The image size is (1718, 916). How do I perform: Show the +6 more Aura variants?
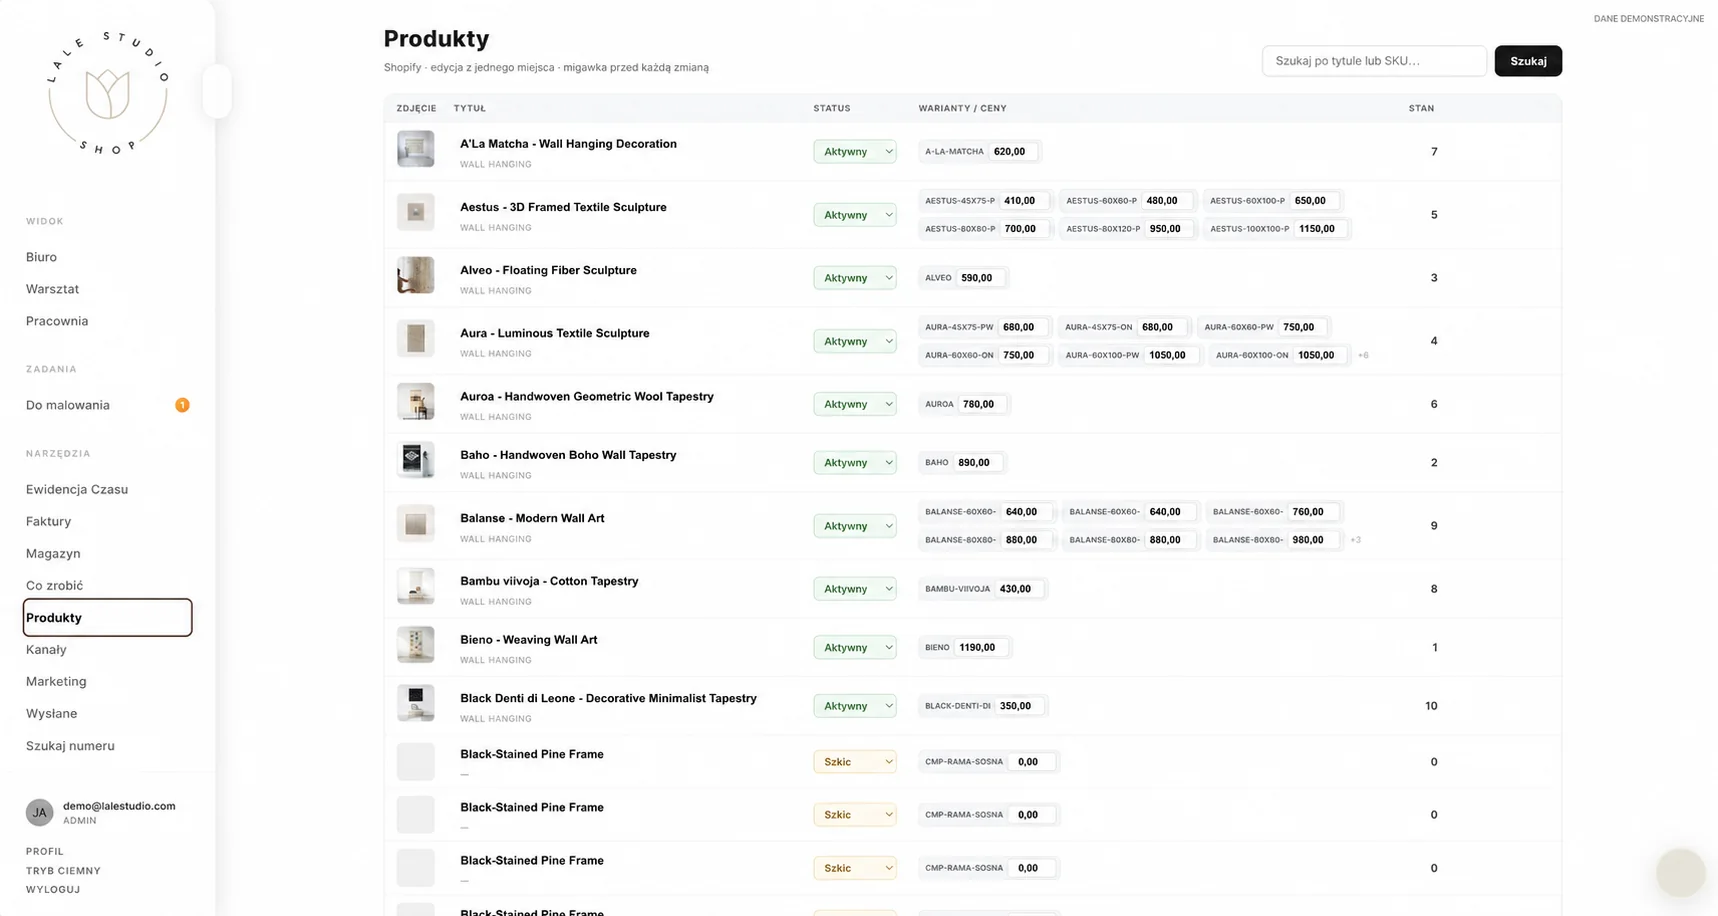pos(1363,355)
